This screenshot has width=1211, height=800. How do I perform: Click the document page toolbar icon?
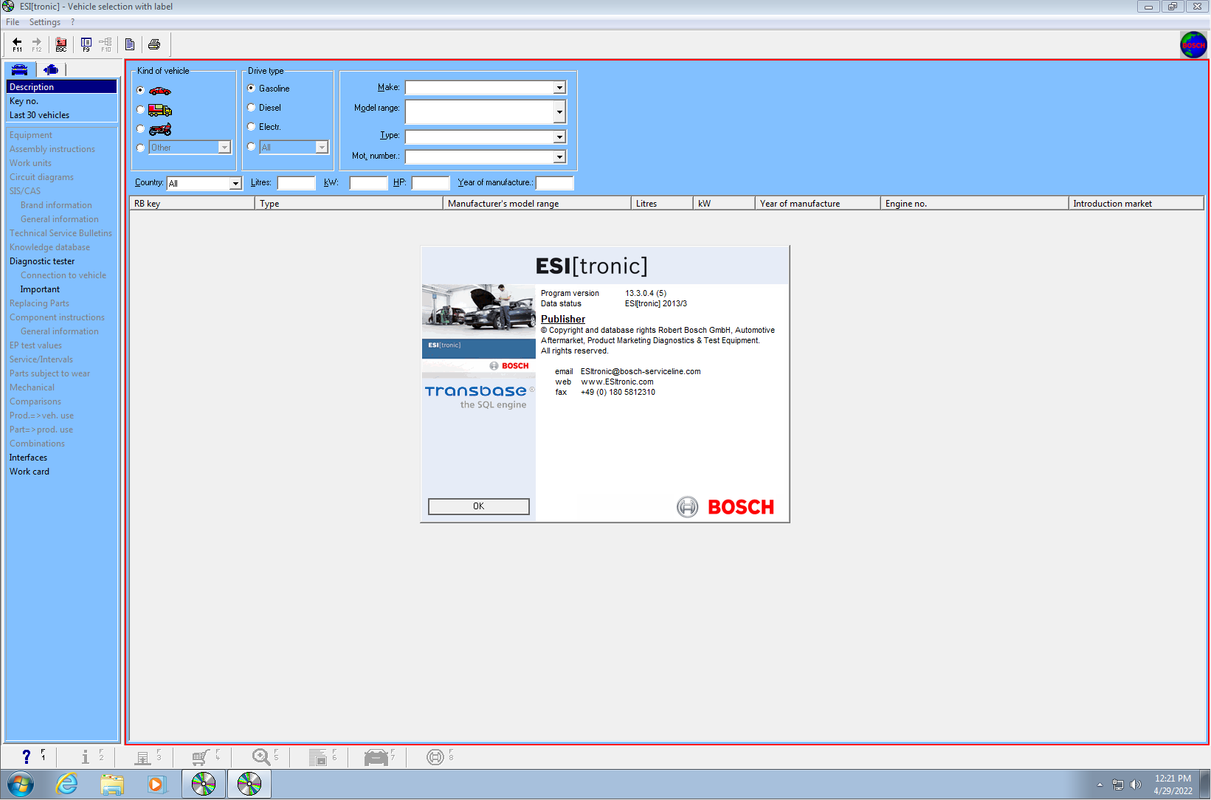click(130, 44)
